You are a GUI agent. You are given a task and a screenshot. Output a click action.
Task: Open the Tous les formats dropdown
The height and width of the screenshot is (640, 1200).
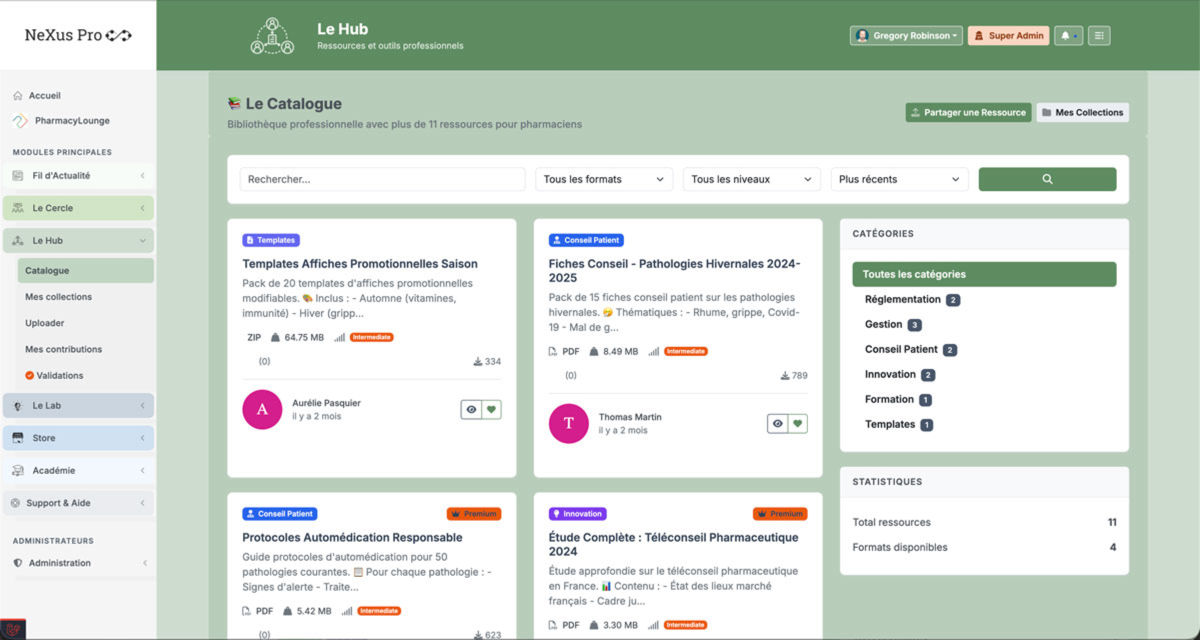coord(603,179)
